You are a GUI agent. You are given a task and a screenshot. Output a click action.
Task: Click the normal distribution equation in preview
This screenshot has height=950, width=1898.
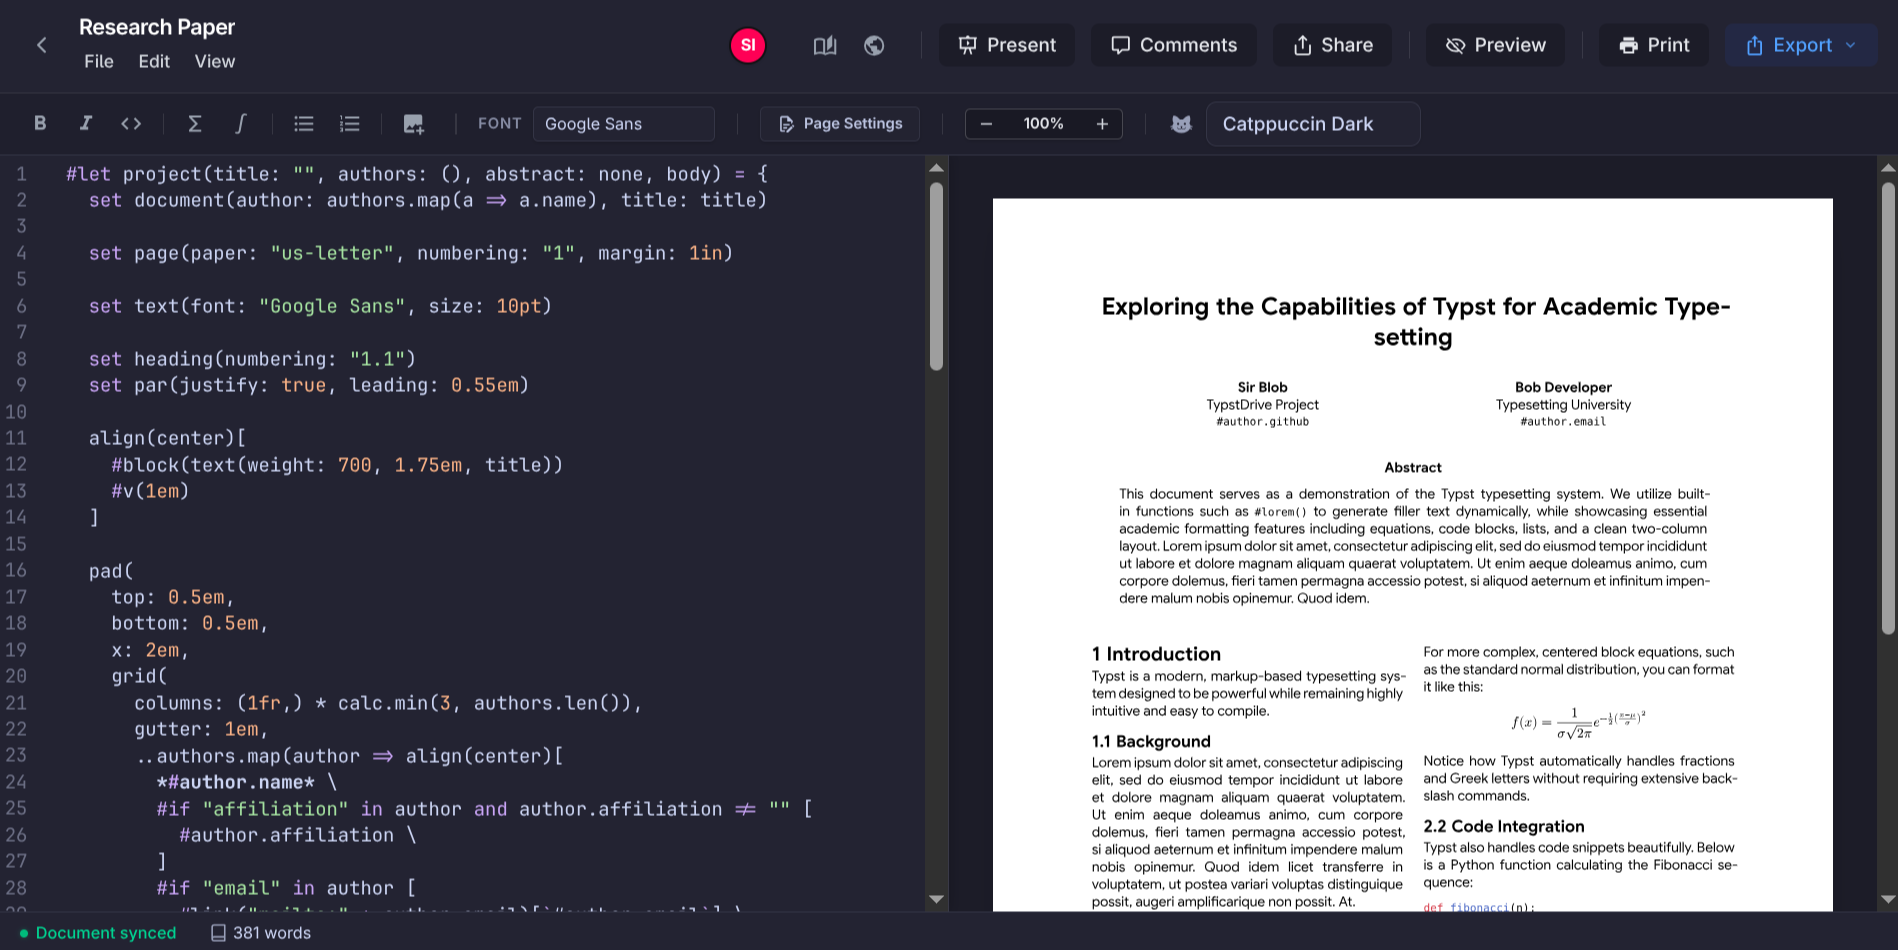[1579, 723]
